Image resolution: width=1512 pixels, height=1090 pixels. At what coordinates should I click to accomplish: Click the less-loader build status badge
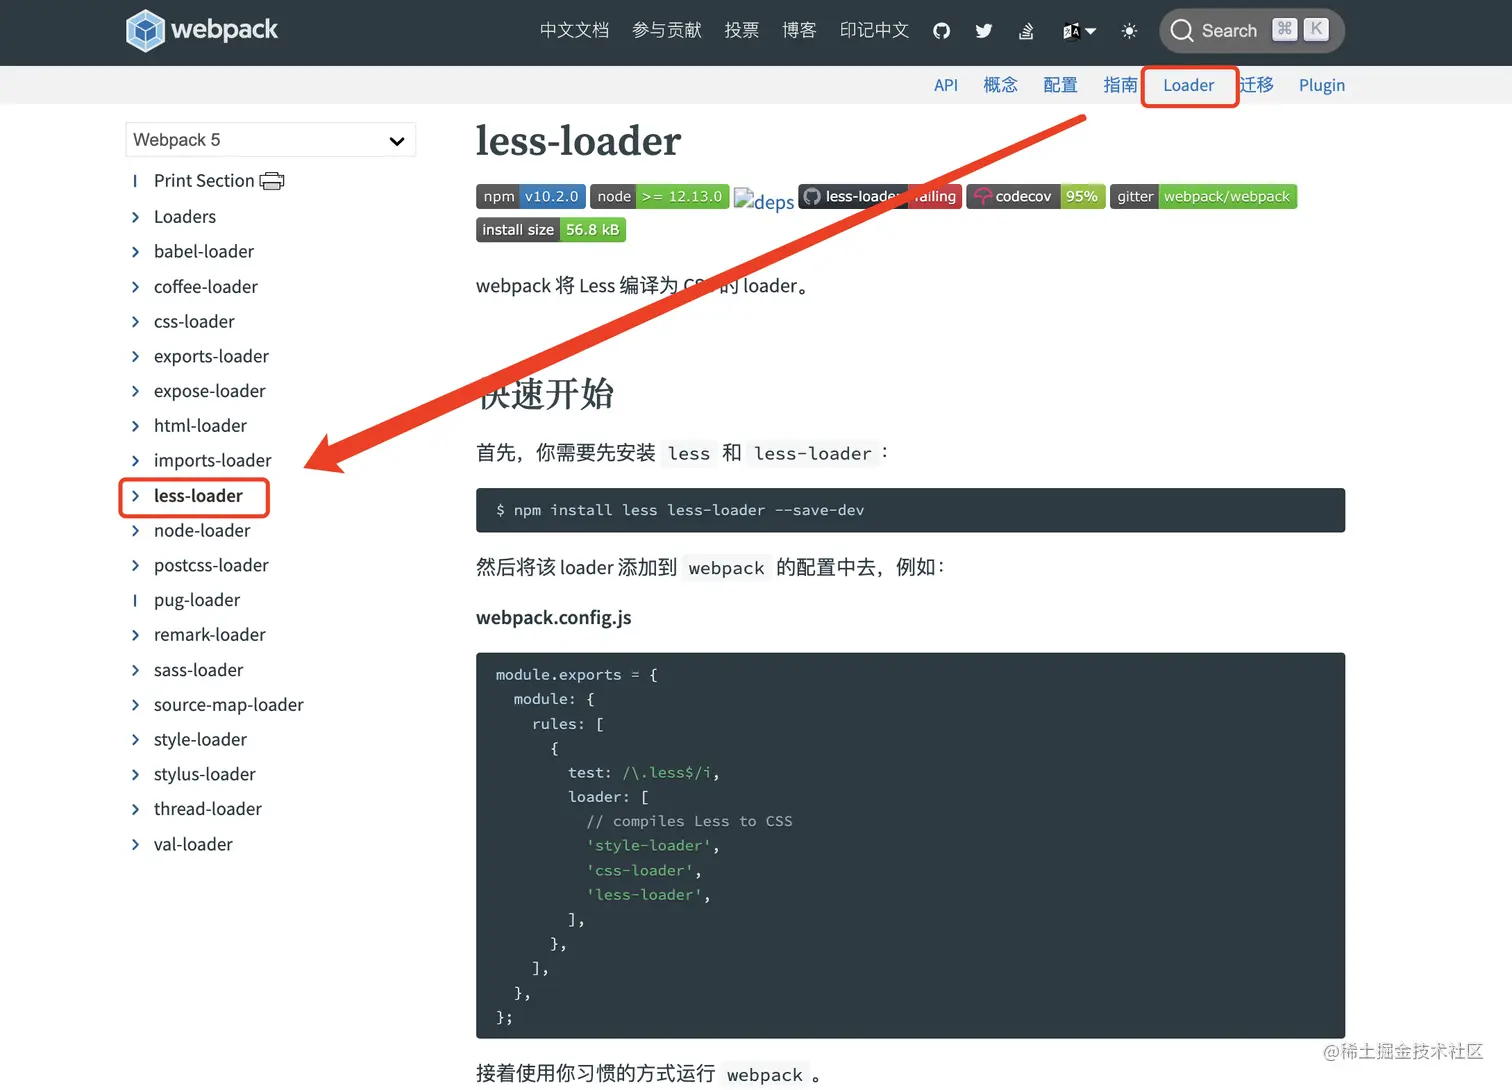880,196
